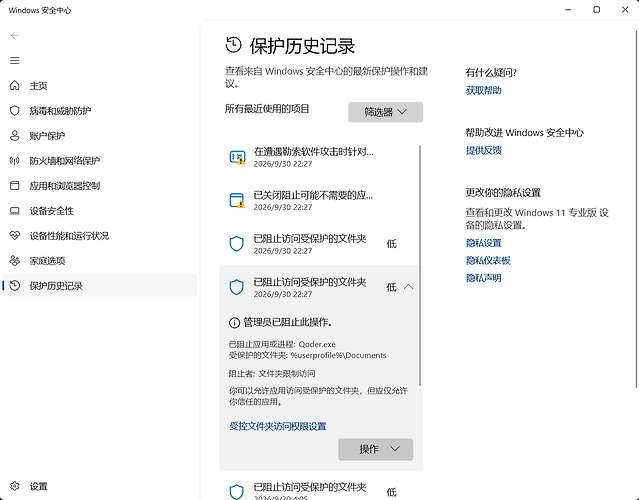Open the 隐私设置 link

click(483, 243)
